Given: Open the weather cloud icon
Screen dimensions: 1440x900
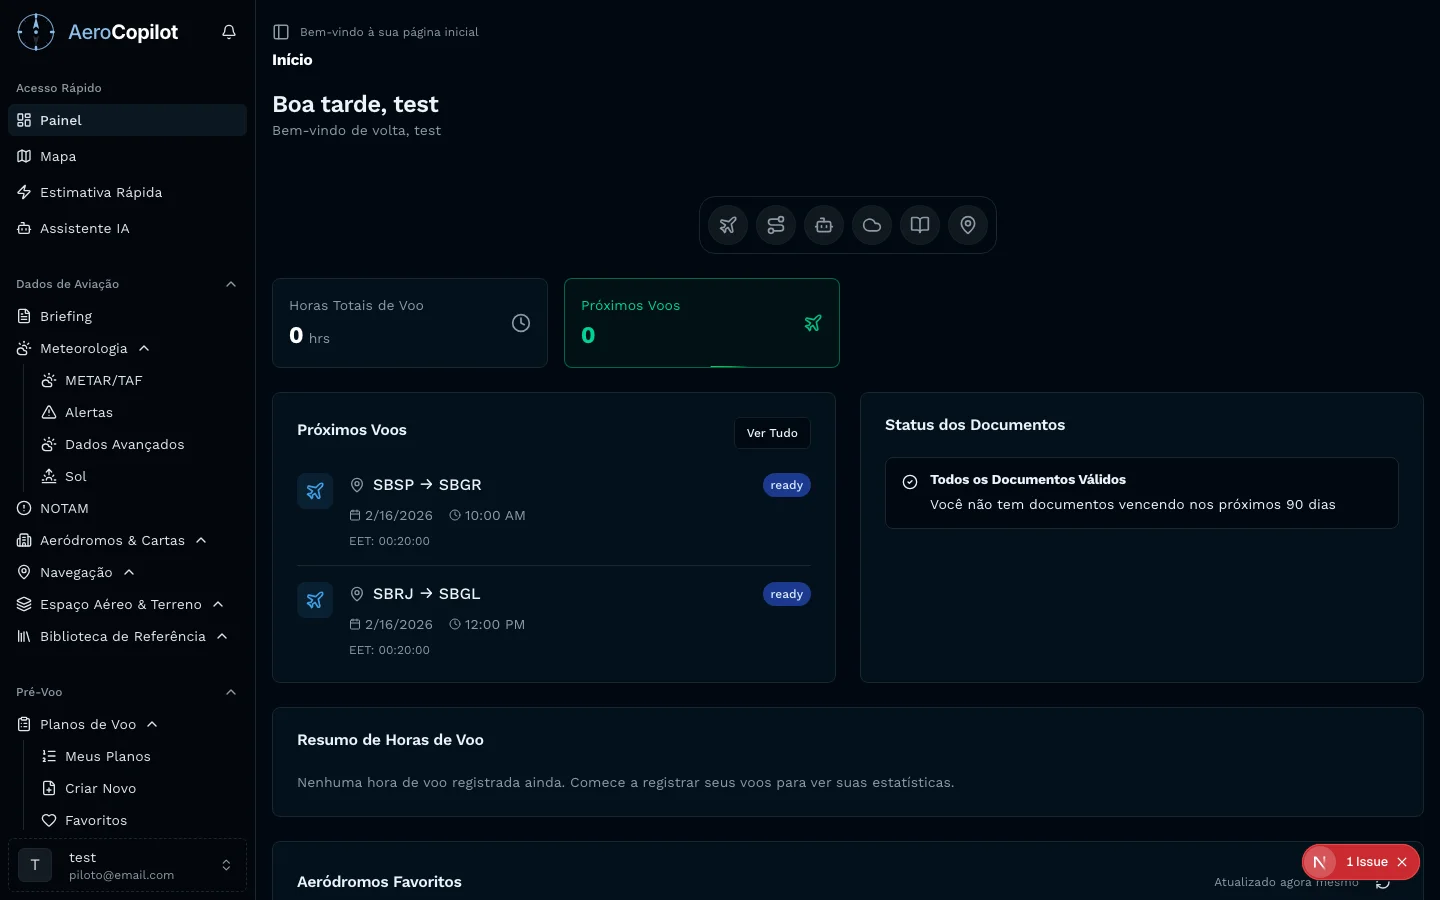Looking at the screenshot, I should point(871,225).
